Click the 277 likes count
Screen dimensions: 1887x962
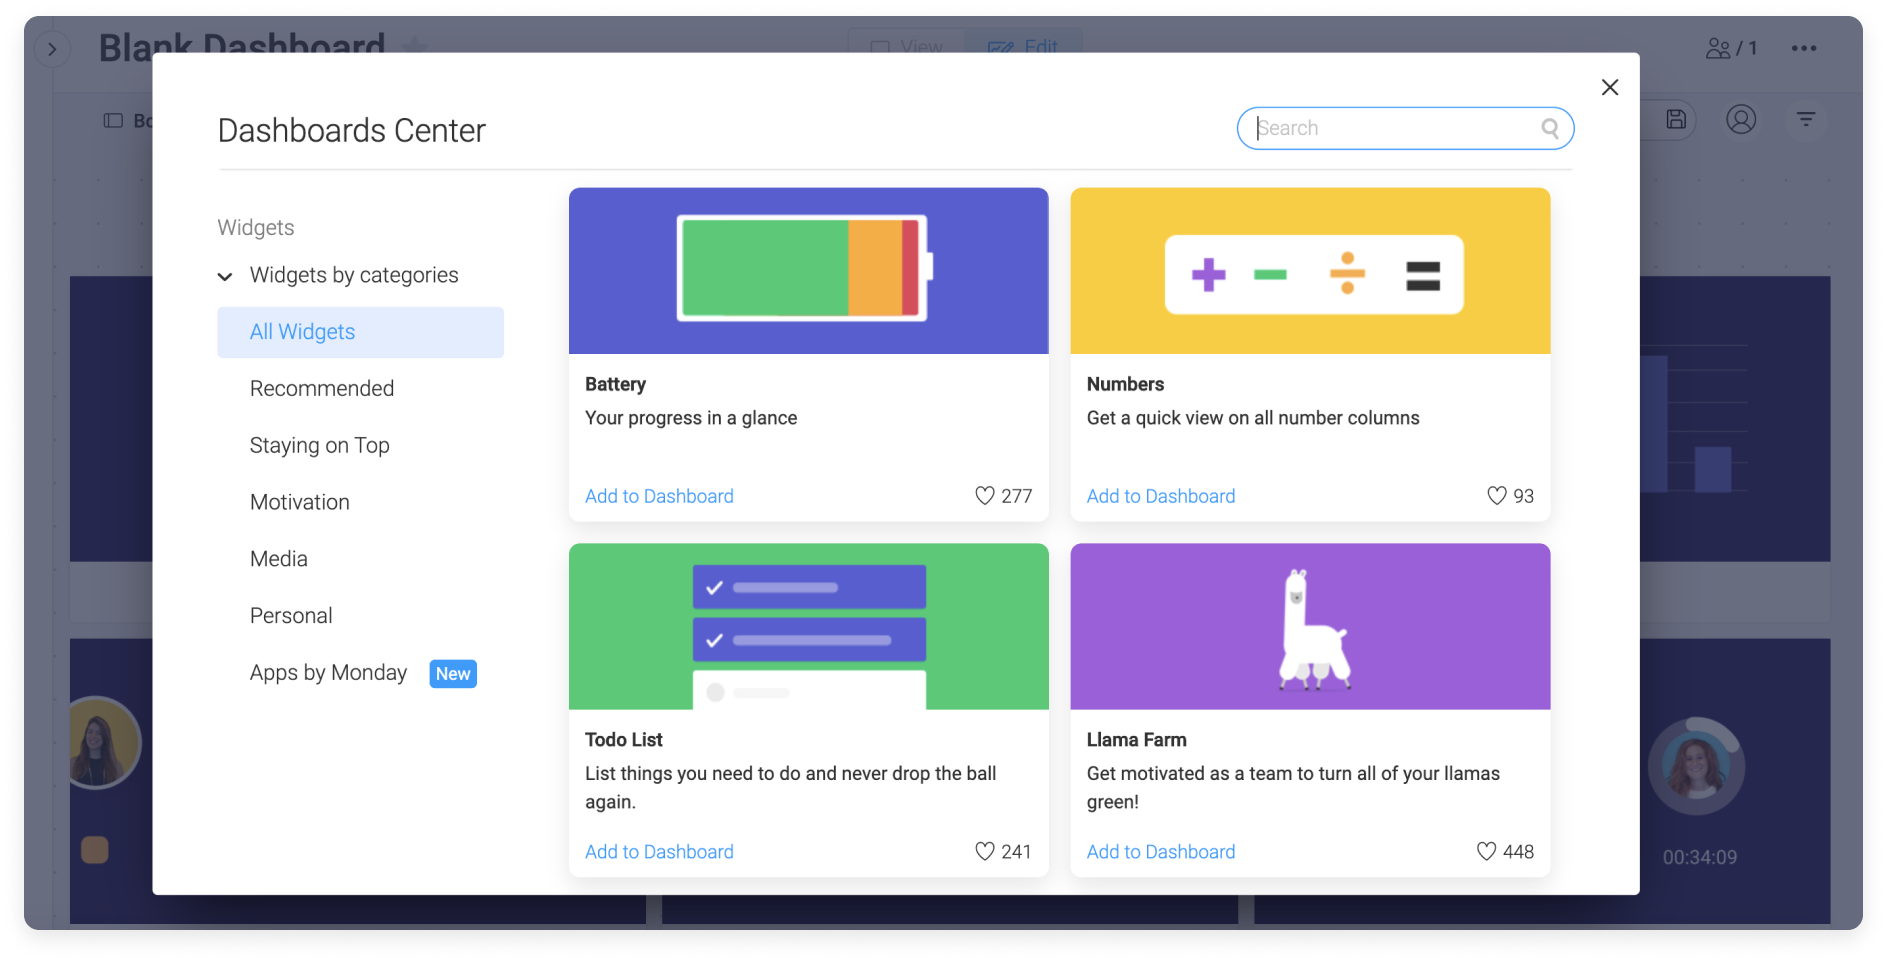1017,496
